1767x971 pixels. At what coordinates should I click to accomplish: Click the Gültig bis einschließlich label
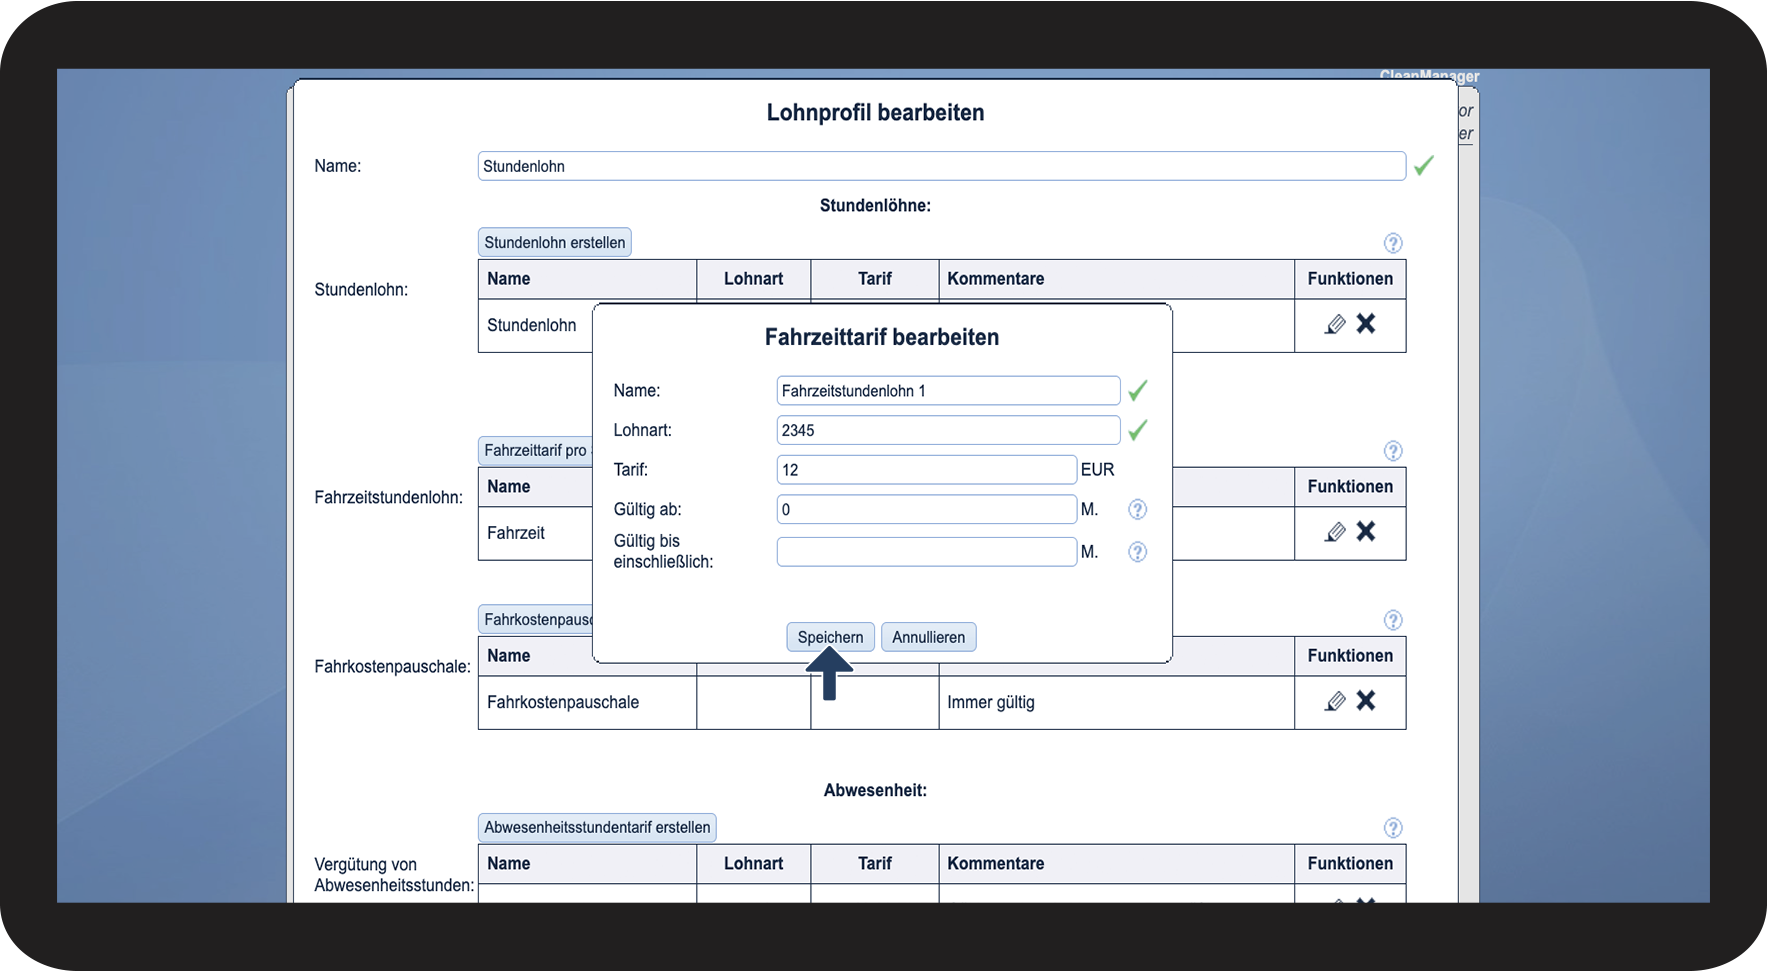[663, 551]
